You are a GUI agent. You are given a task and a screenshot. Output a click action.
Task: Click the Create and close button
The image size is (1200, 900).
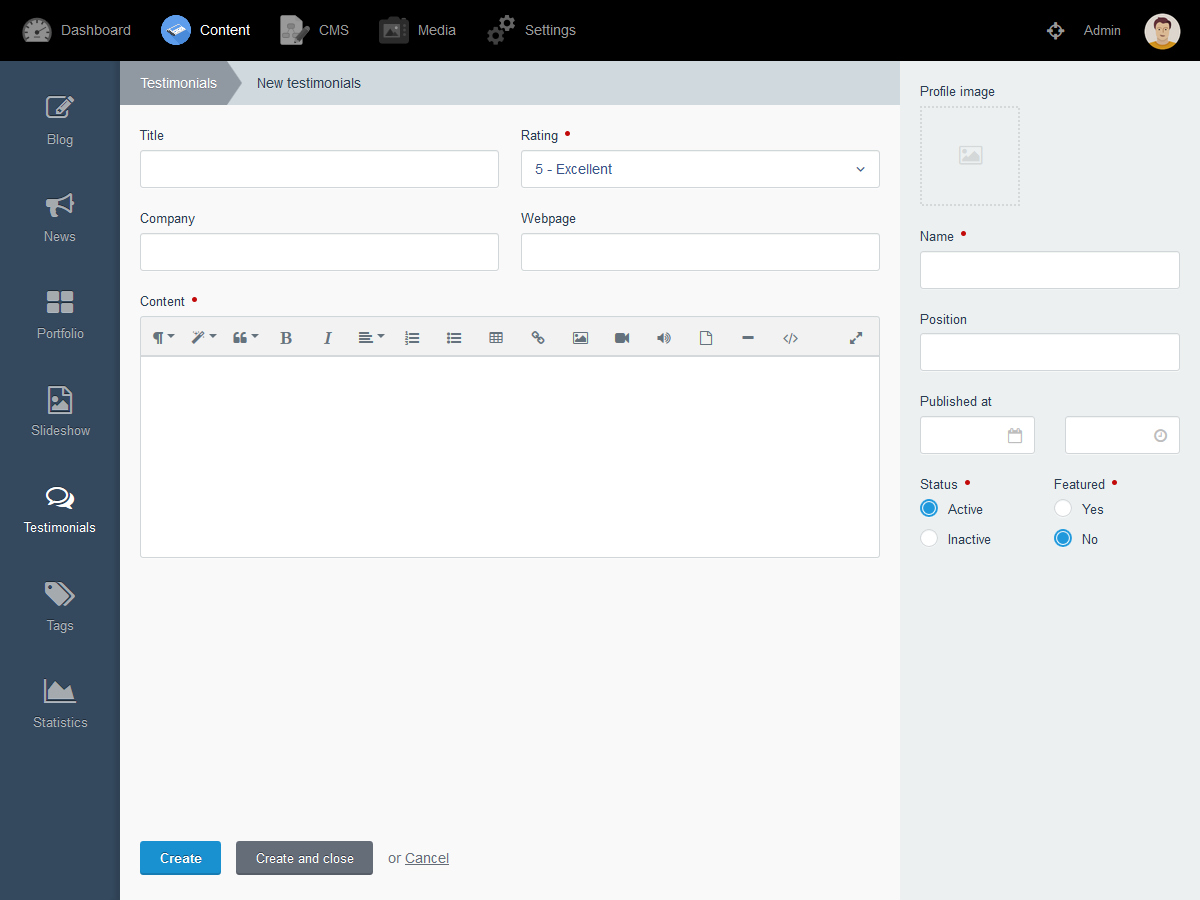coord(304,858)
